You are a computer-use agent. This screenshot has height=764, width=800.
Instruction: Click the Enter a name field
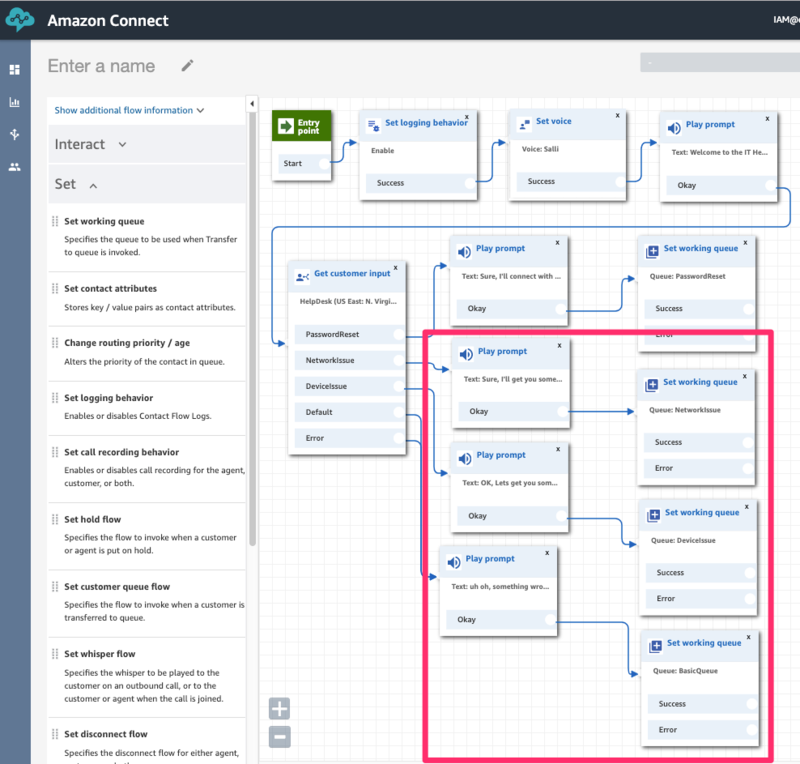(101, 66)
